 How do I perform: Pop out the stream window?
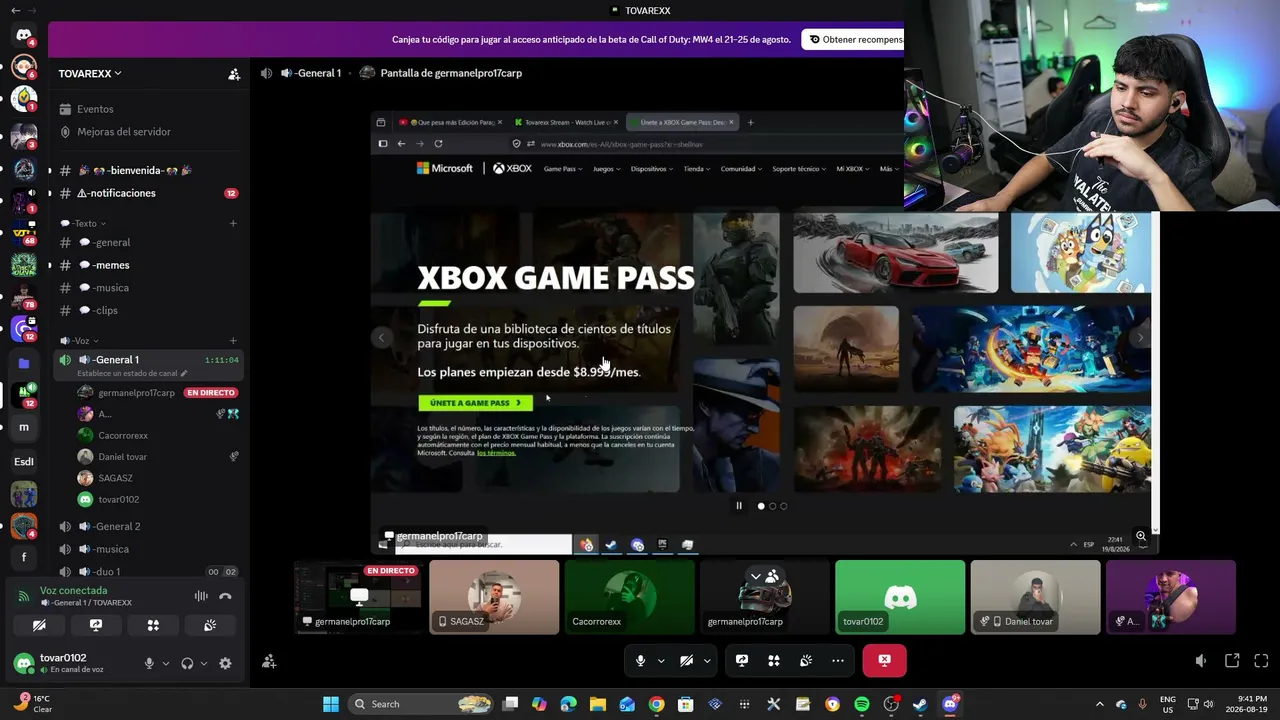1232,661
